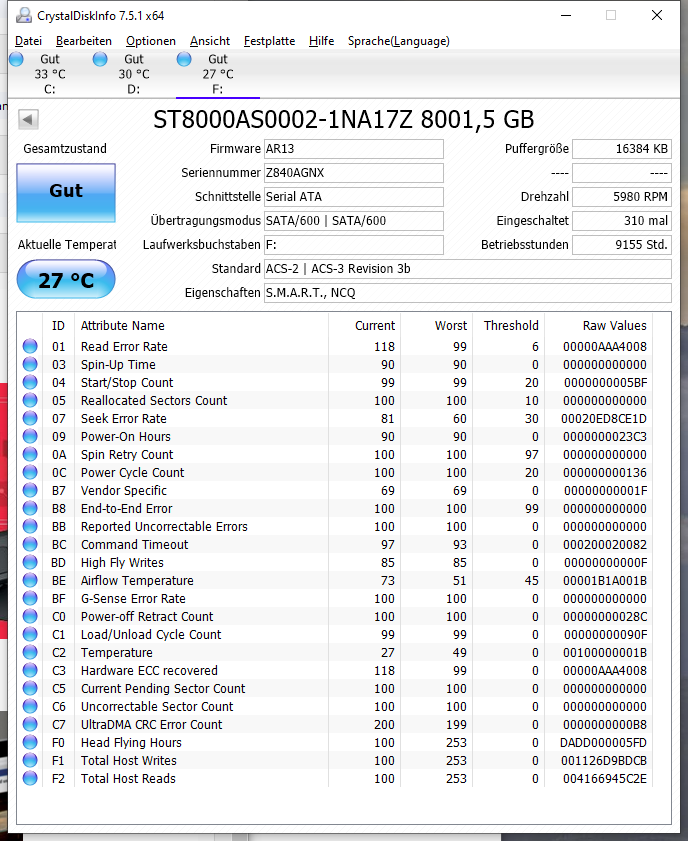Click status orb for Airflow Temperature
The image size is (688, 841).
pyautogui.click(x=30, y=580)
